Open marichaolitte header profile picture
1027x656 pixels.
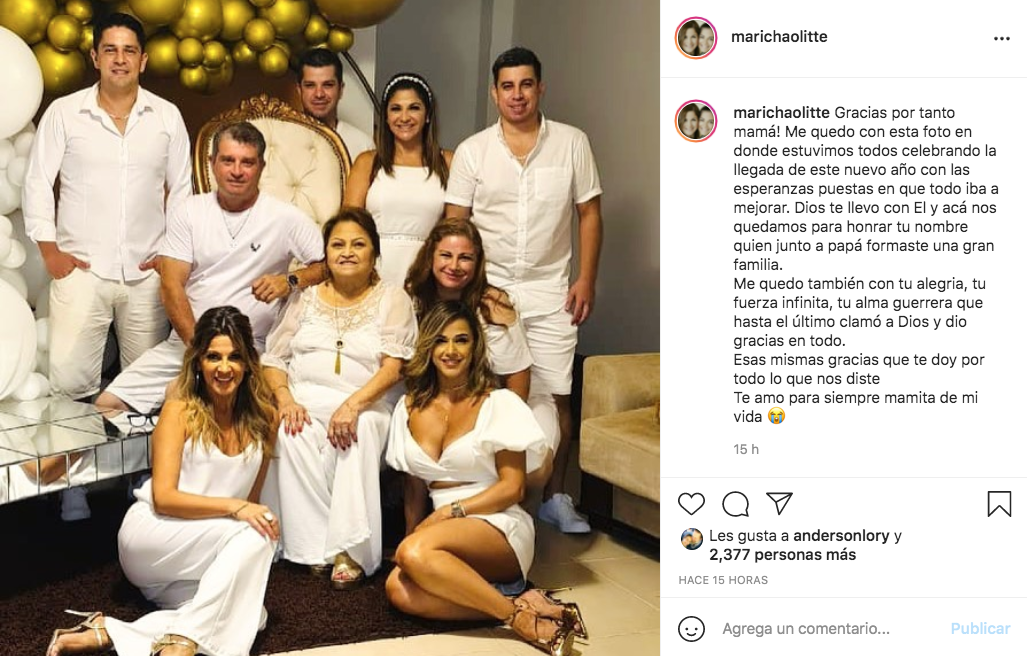[x=696, y=38]
